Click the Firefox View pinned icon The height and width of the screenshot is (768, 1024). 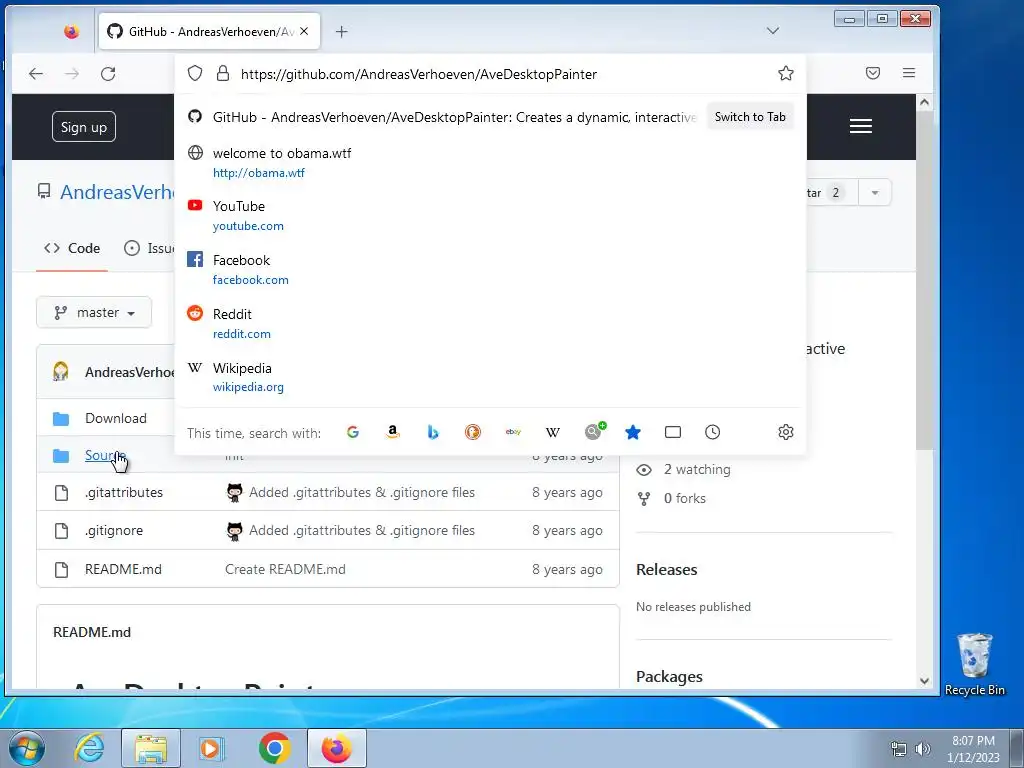pyautogui.click(x=72, y=31)
